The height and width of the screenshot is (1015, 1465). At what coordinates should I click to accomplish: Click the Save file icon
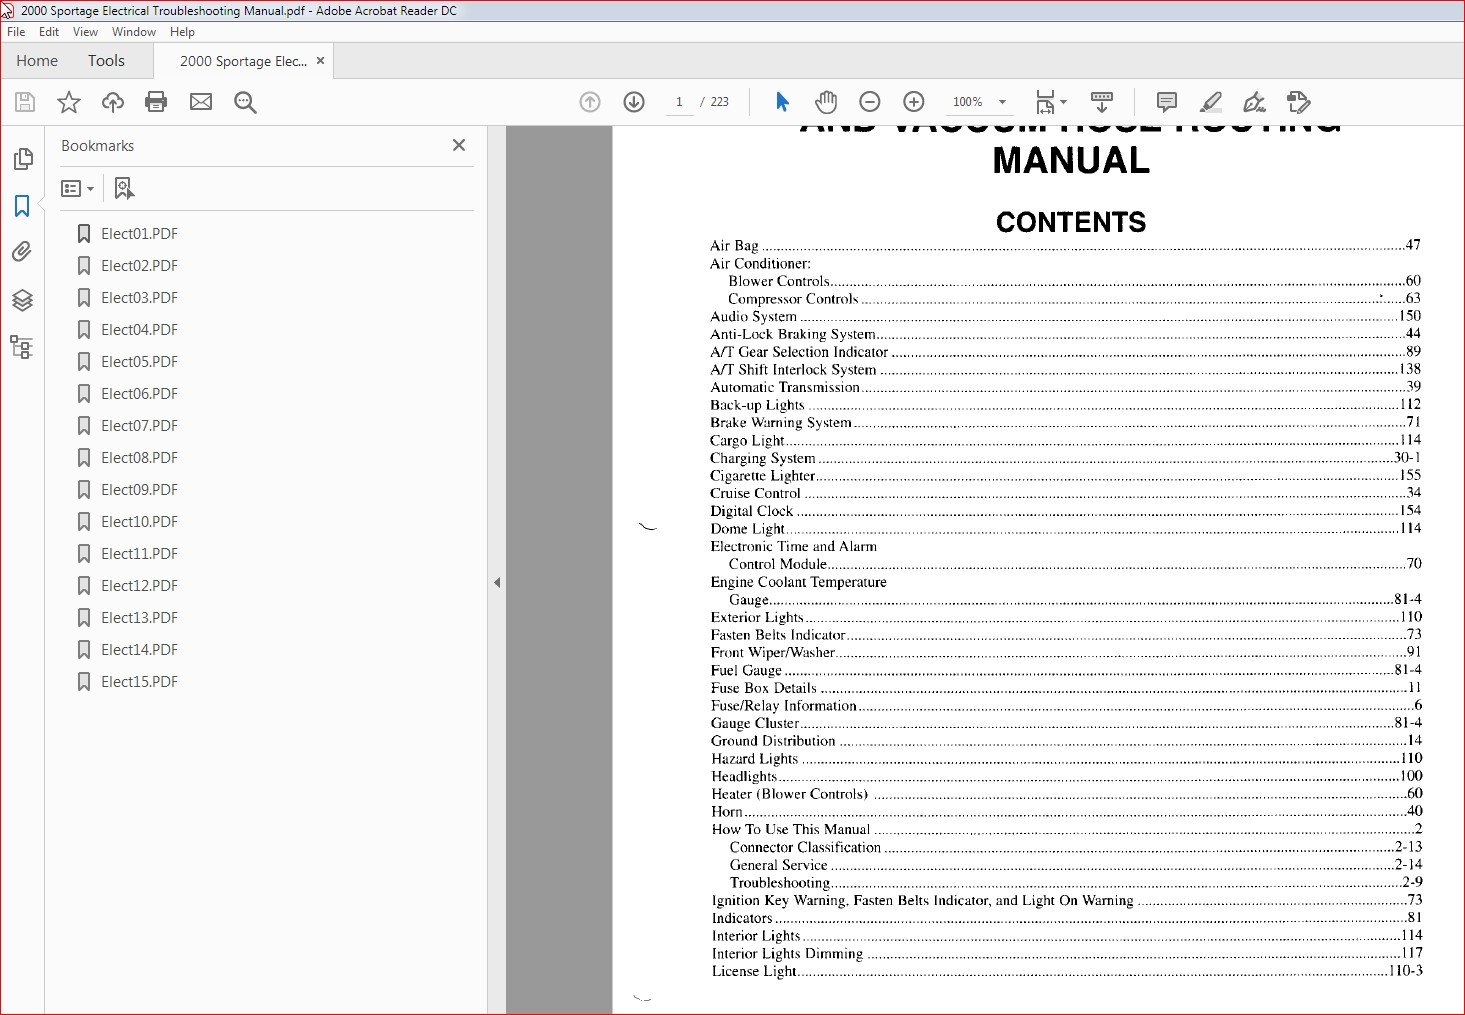point(25,102)
